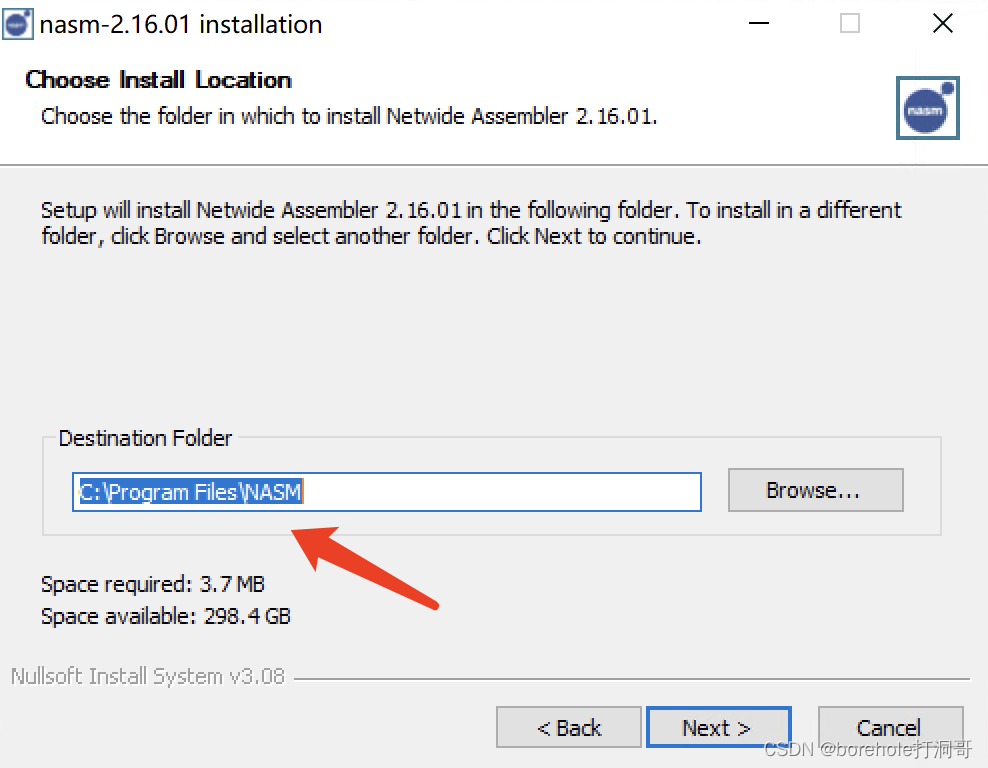The height and width of the screenshot is (768, 988).
Task: Click the NASM logo in the header
Action: pyautogui.click(x=927, y=108)
